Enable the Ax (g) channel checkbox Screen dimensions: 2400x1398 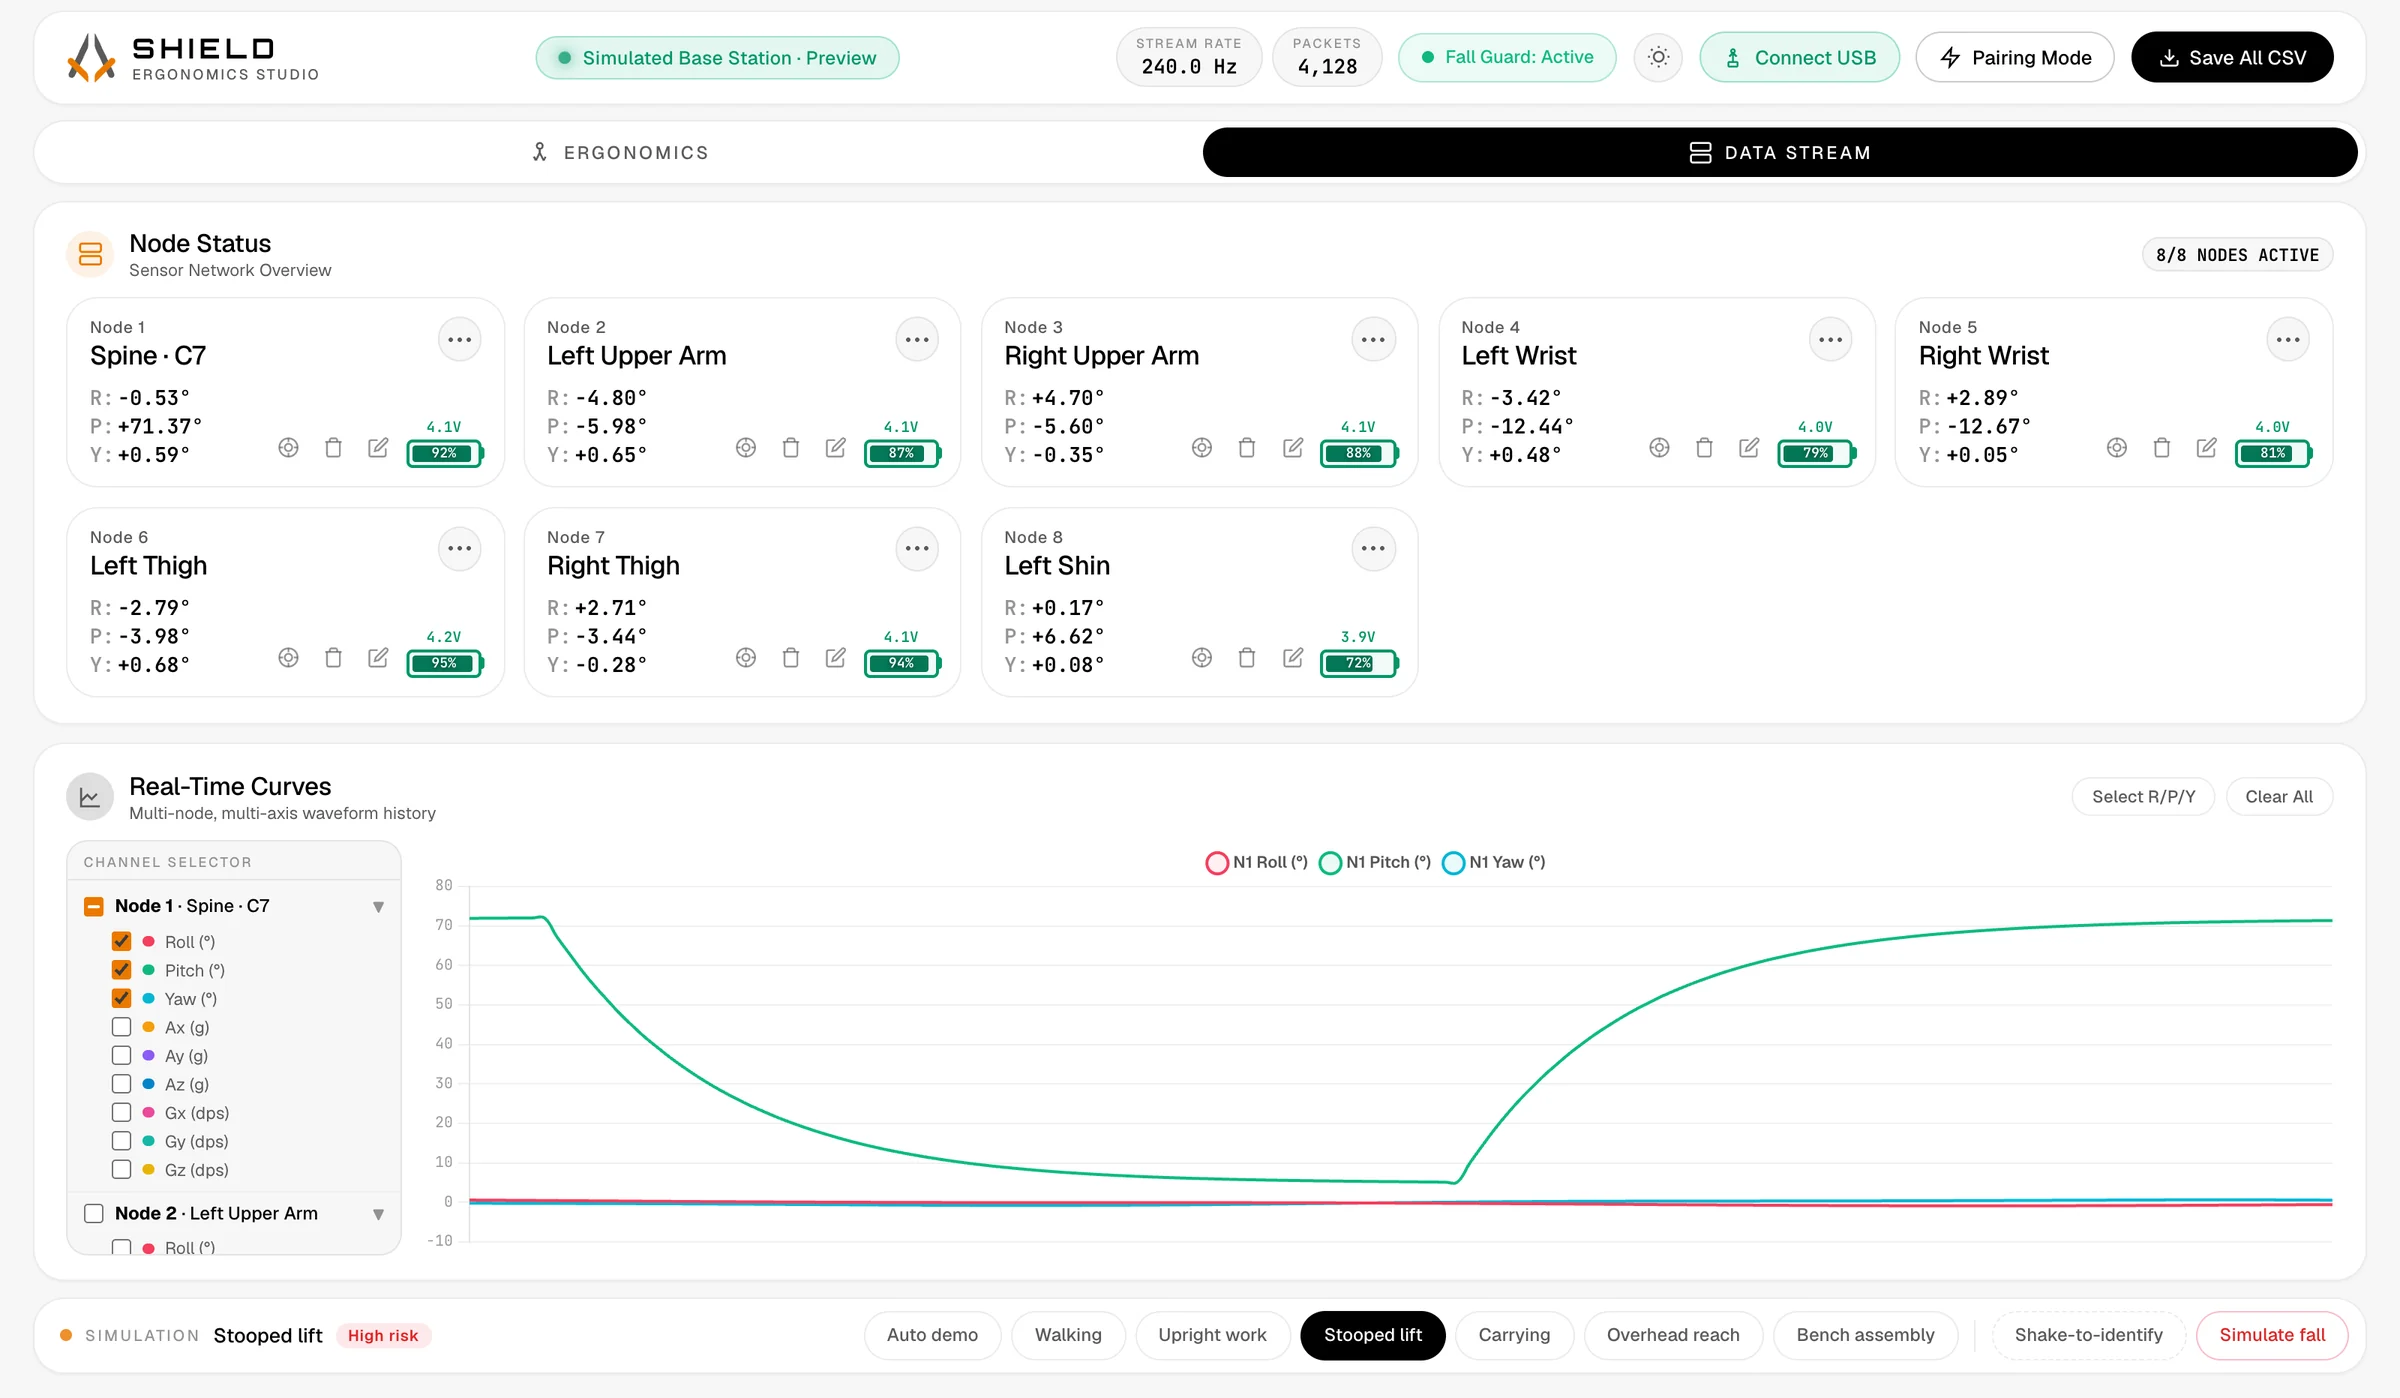tap(122, 1027)
